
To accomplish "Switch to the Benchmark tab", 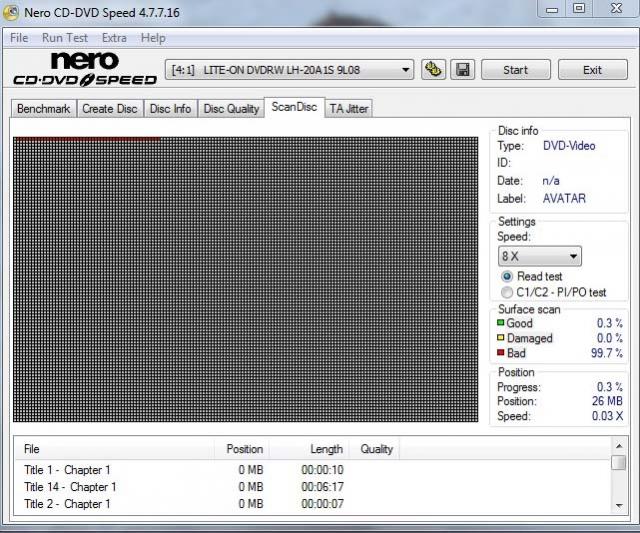I will coord(44,109).
